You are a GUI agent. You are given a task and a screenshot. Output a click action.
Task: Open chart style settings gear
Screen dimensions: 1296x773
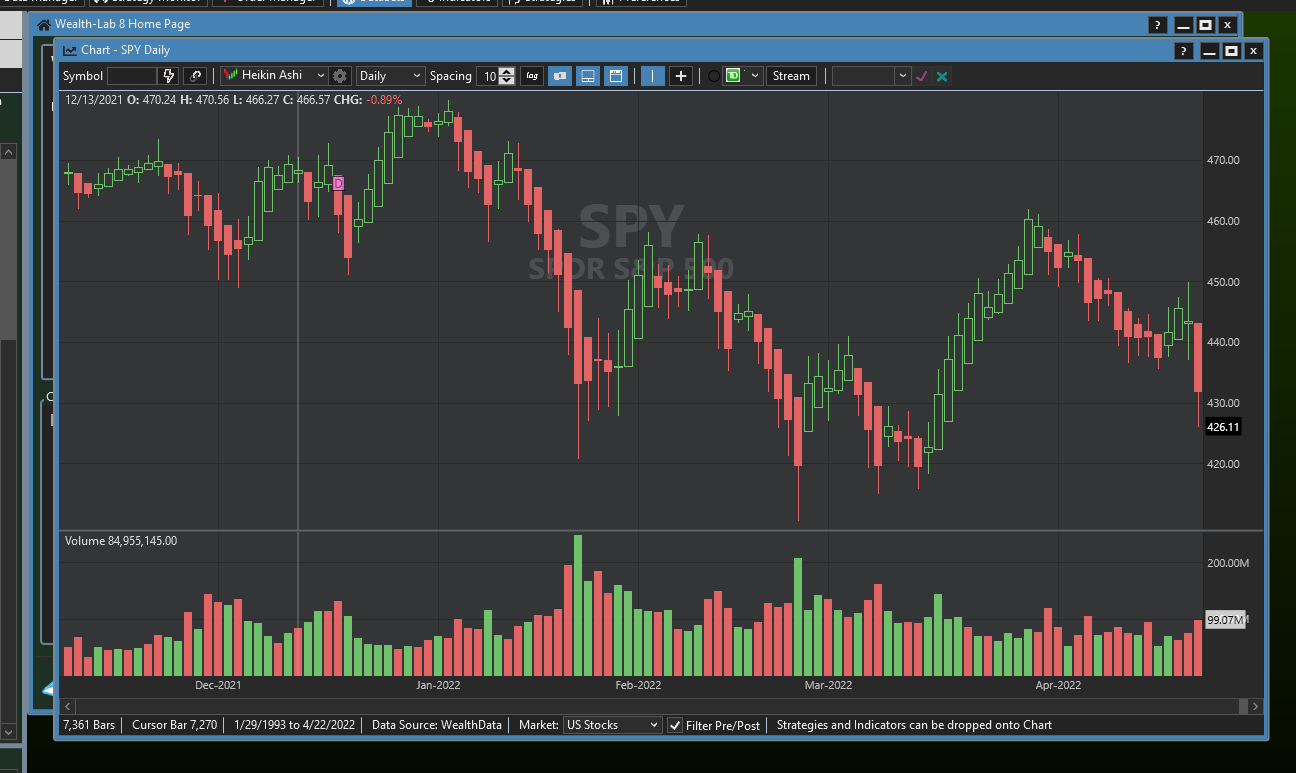[x=340, y=76]
